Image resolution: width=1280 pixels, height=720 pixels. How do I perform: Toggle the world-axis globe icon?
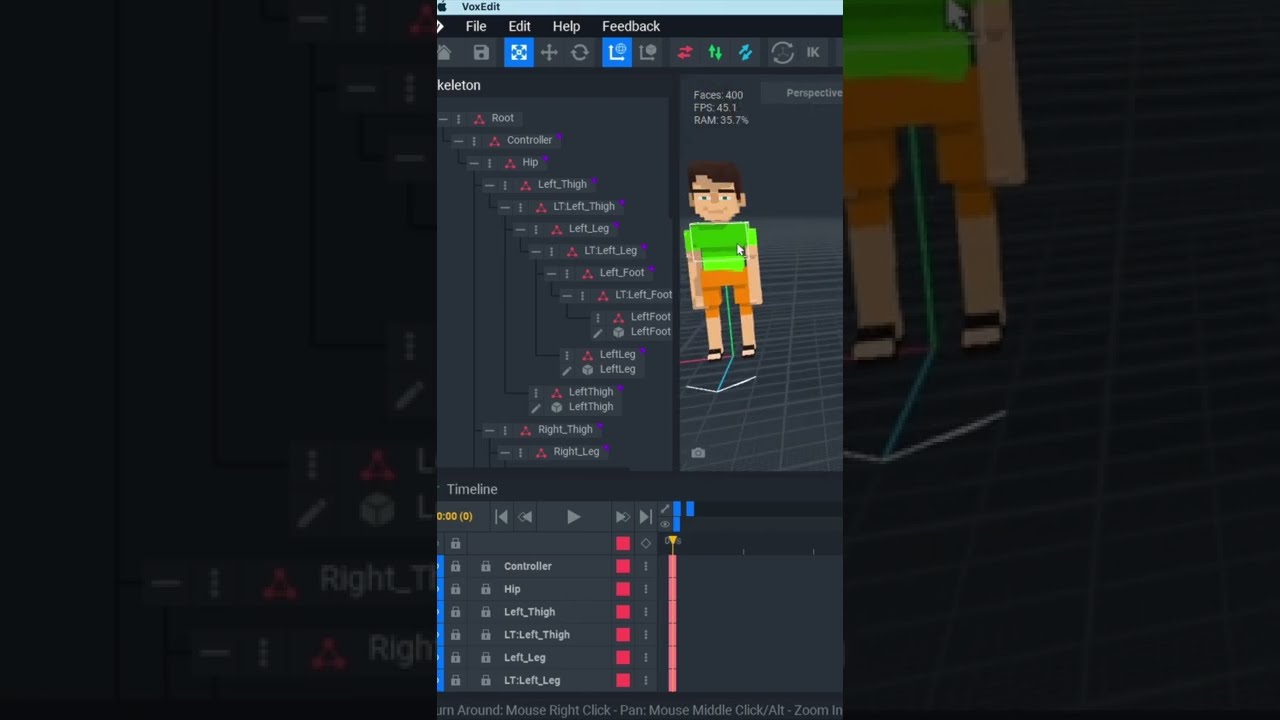[x=617, y=52]
